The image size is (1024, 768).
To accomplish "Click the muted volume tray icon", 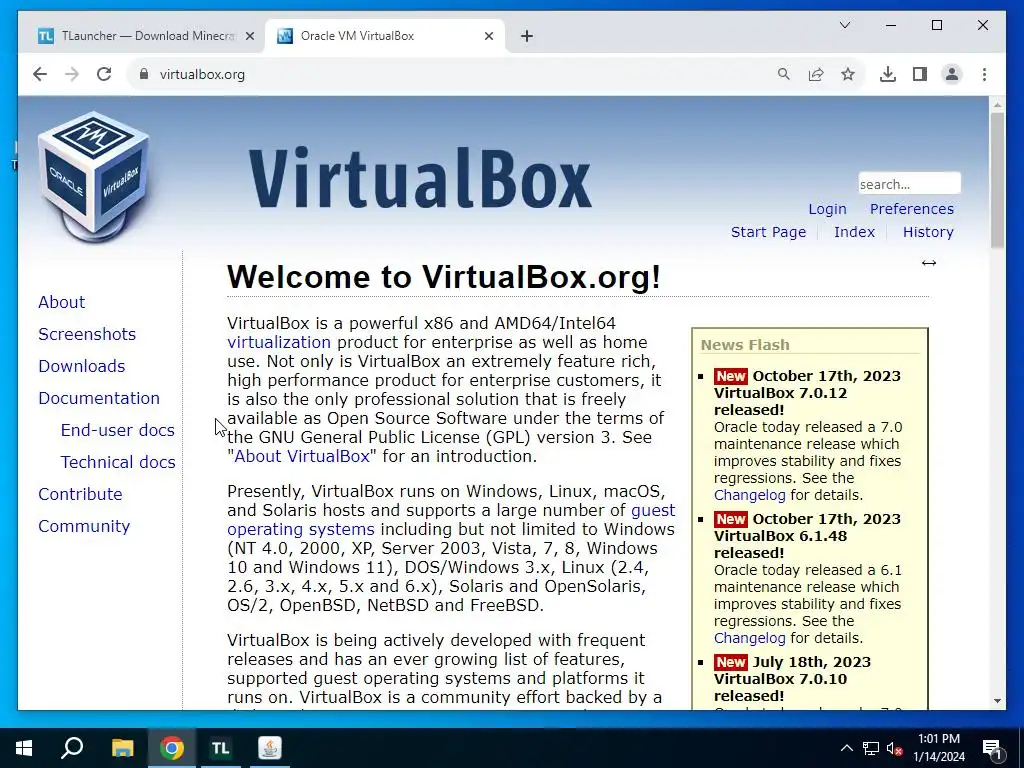I will point(895,748).
